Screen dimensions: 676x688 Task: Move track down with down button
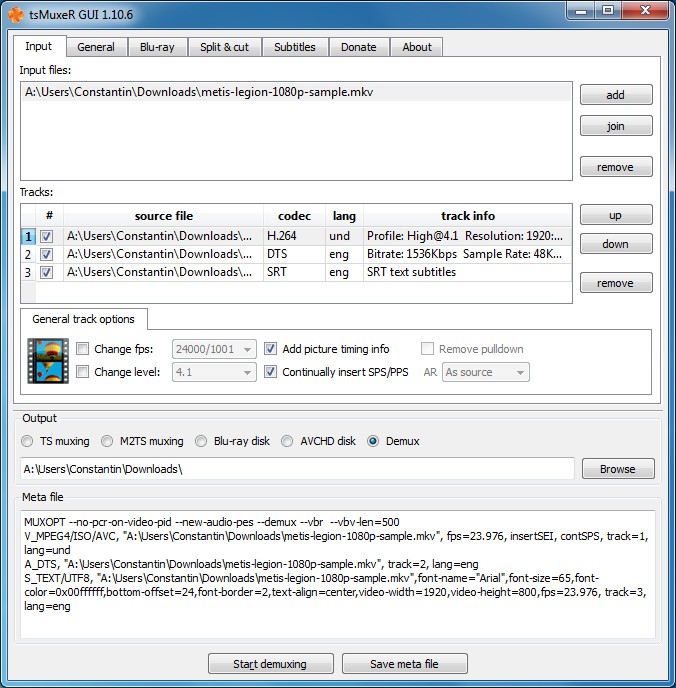tap(616, 244)
